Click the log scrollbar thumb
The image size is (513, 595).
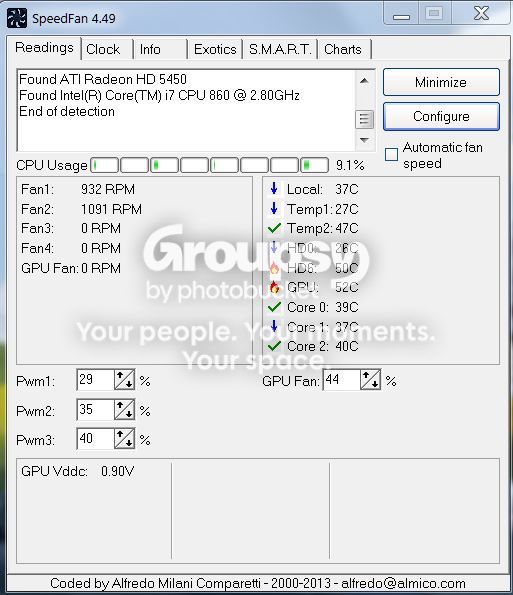click(x=364, y=119)
